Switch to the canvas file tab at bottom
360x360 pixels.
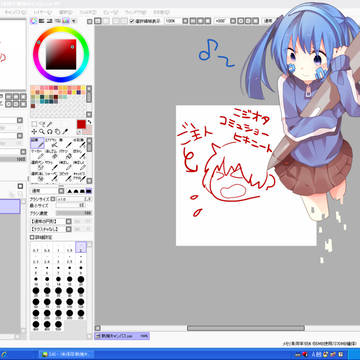tap(122, 336)
